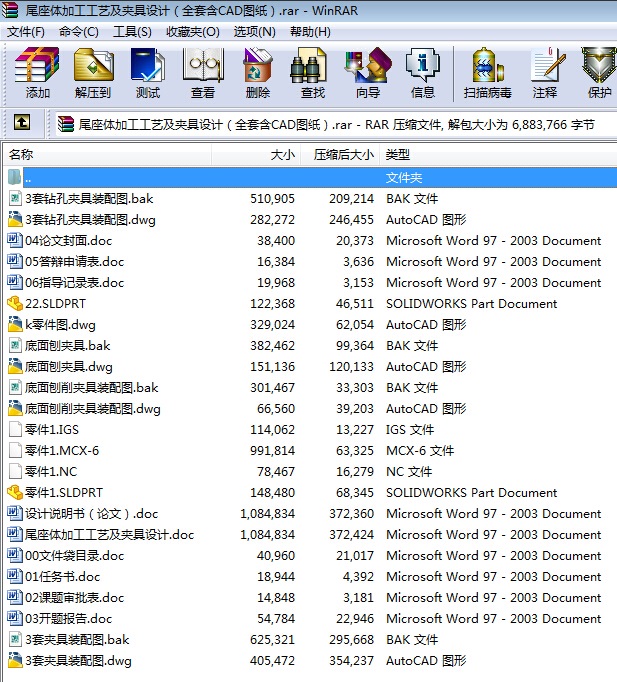Open the 文件(F) menu
This screenshot has width=617, height=682.
[x=26, y=32]
